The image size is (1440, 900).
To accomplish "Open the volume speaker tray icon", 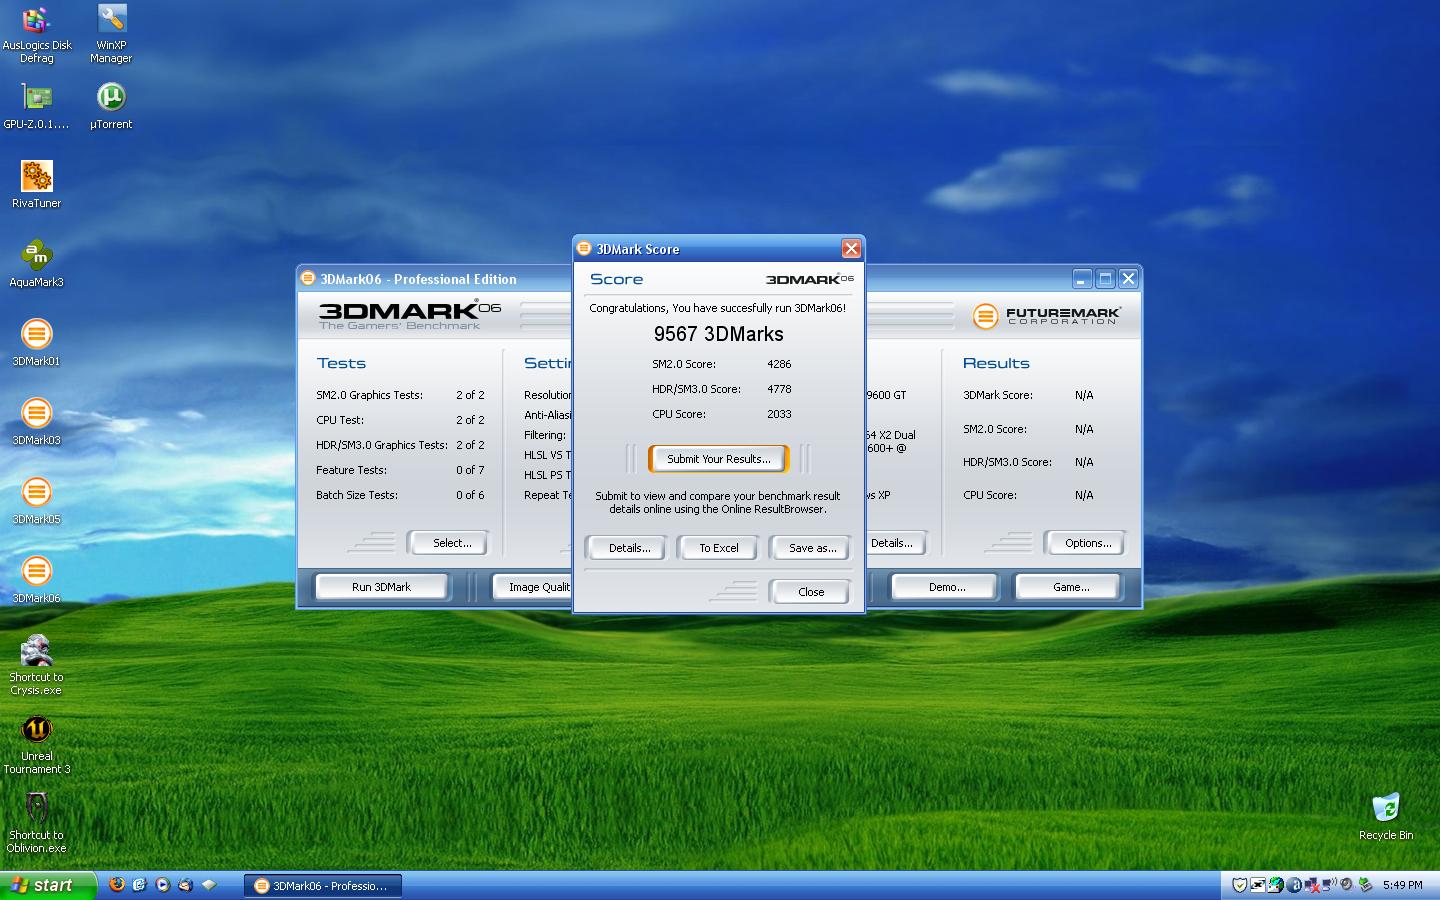I will pos(1347,884).
